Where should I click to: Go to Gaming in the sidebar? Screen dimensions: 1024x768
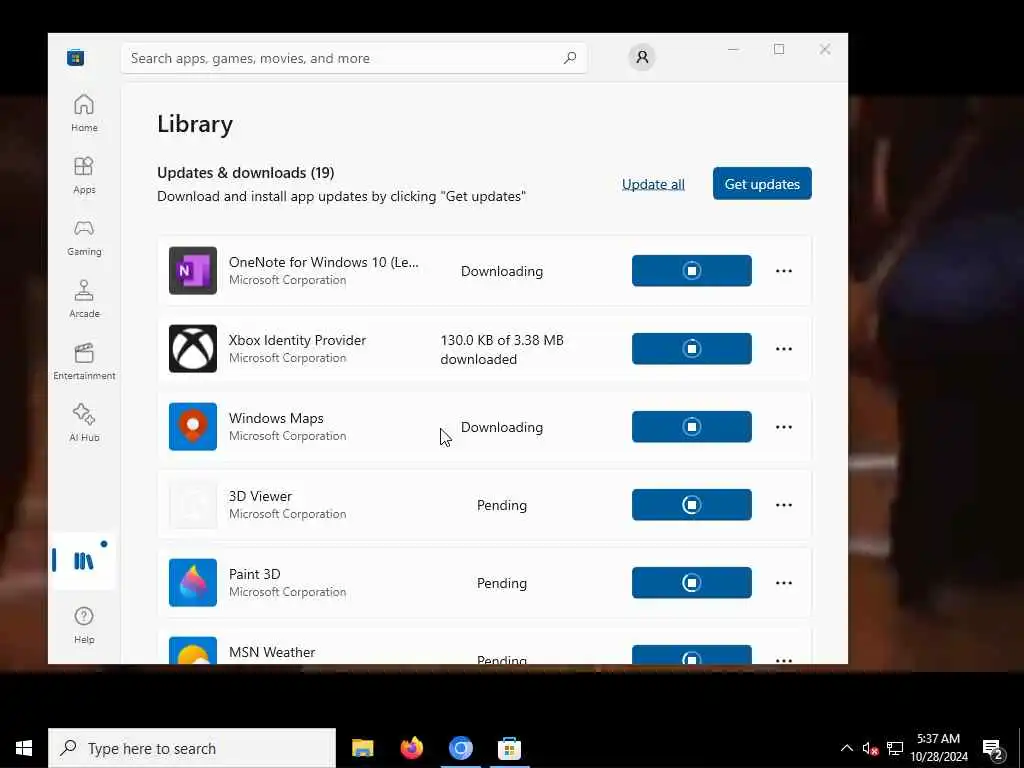[84, 237]
